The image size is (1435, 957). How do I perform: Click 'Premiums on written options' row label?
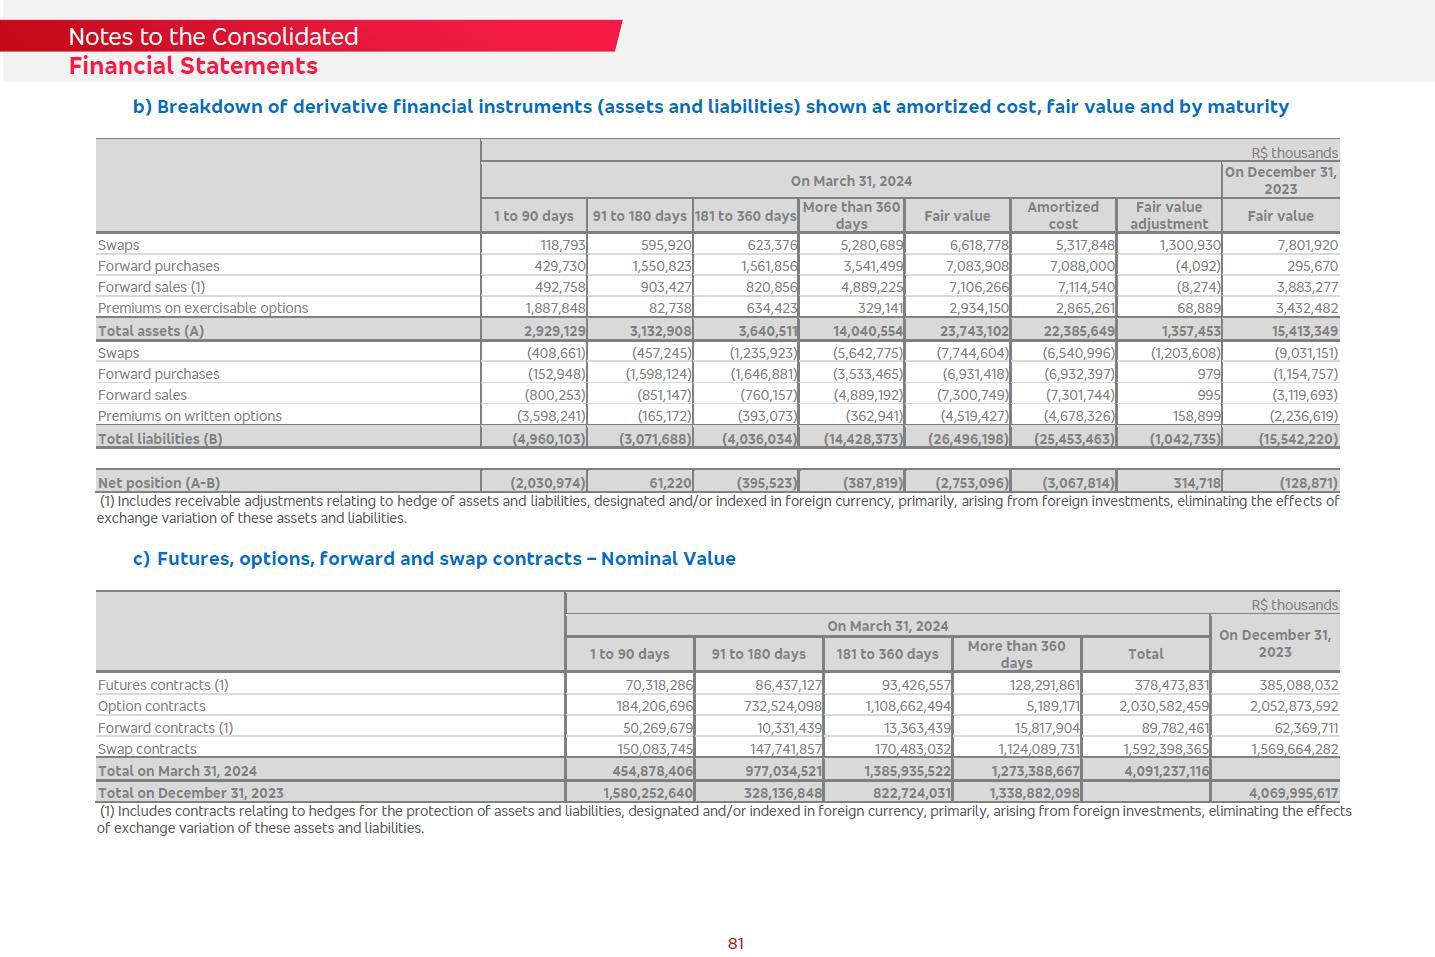point(190,416)
